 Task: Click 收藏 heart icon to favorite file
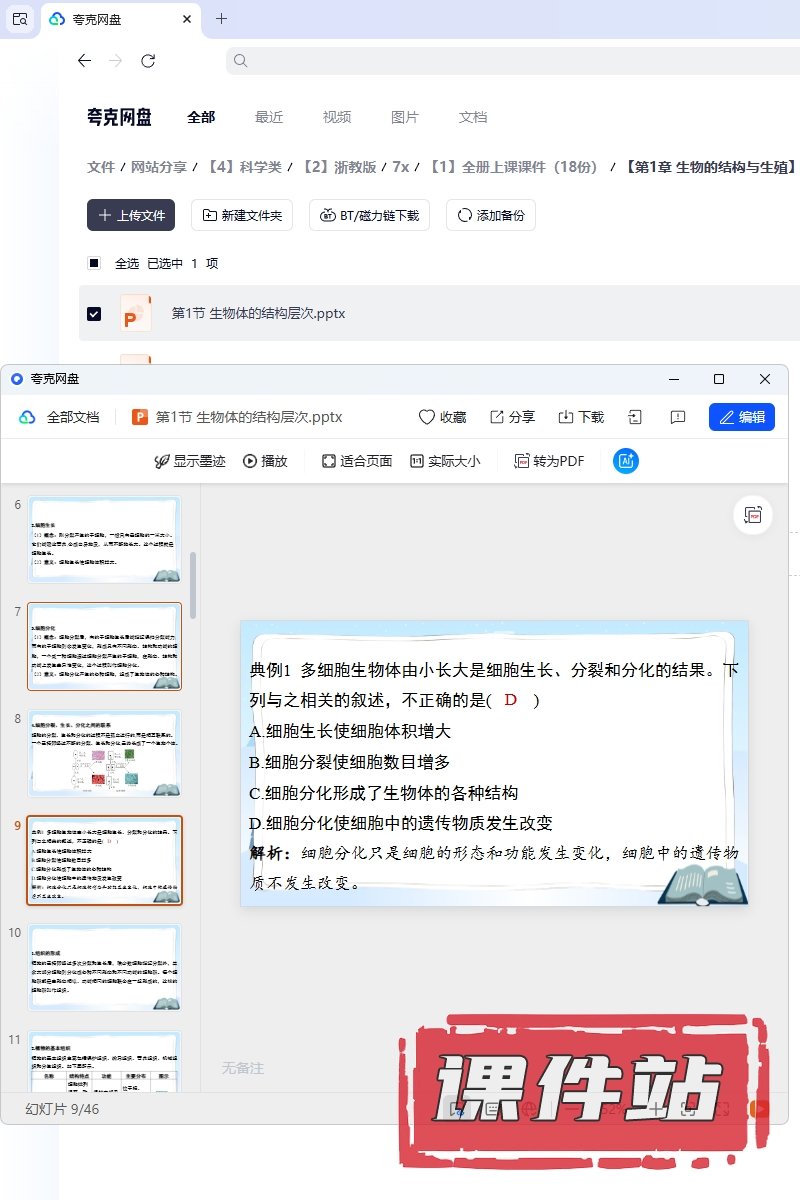(441, 417)
